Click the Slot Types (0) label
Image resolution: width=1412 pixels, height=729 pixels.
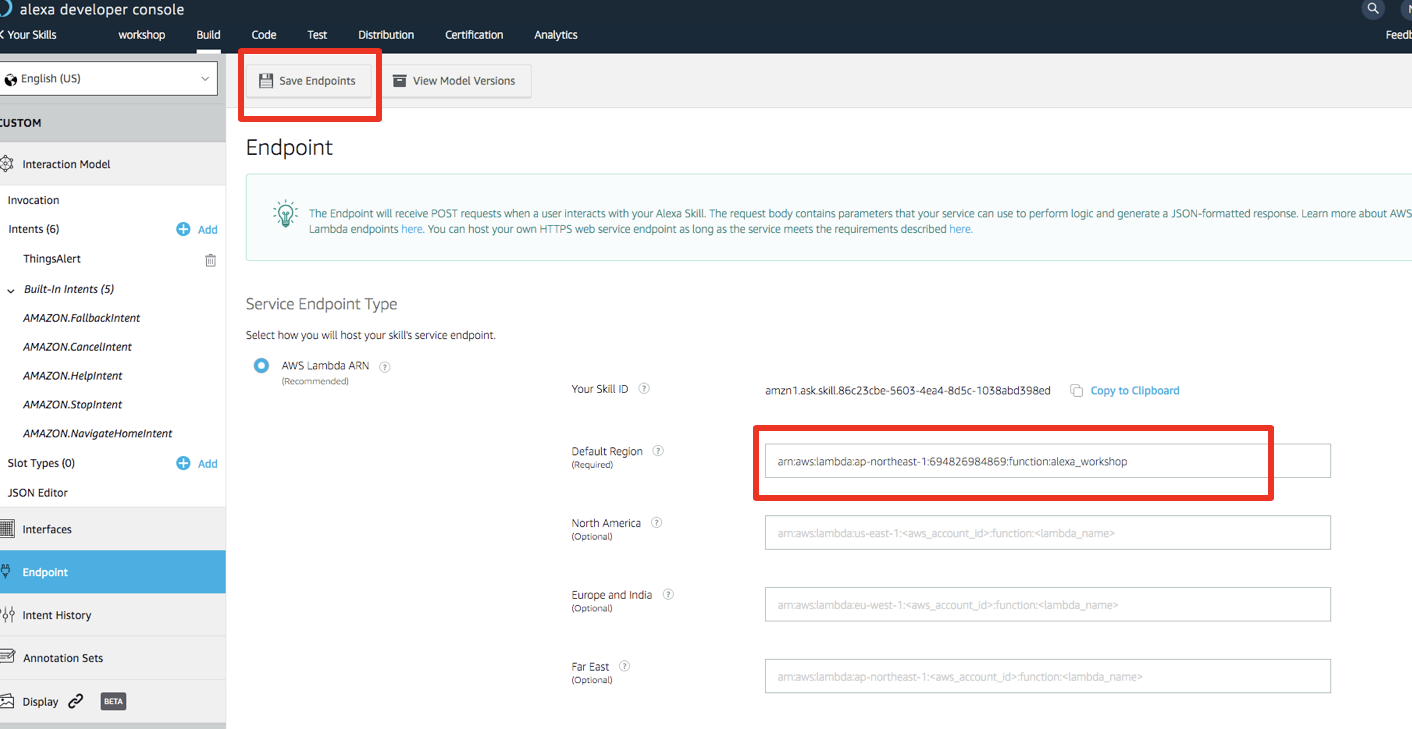click(41, 463)
